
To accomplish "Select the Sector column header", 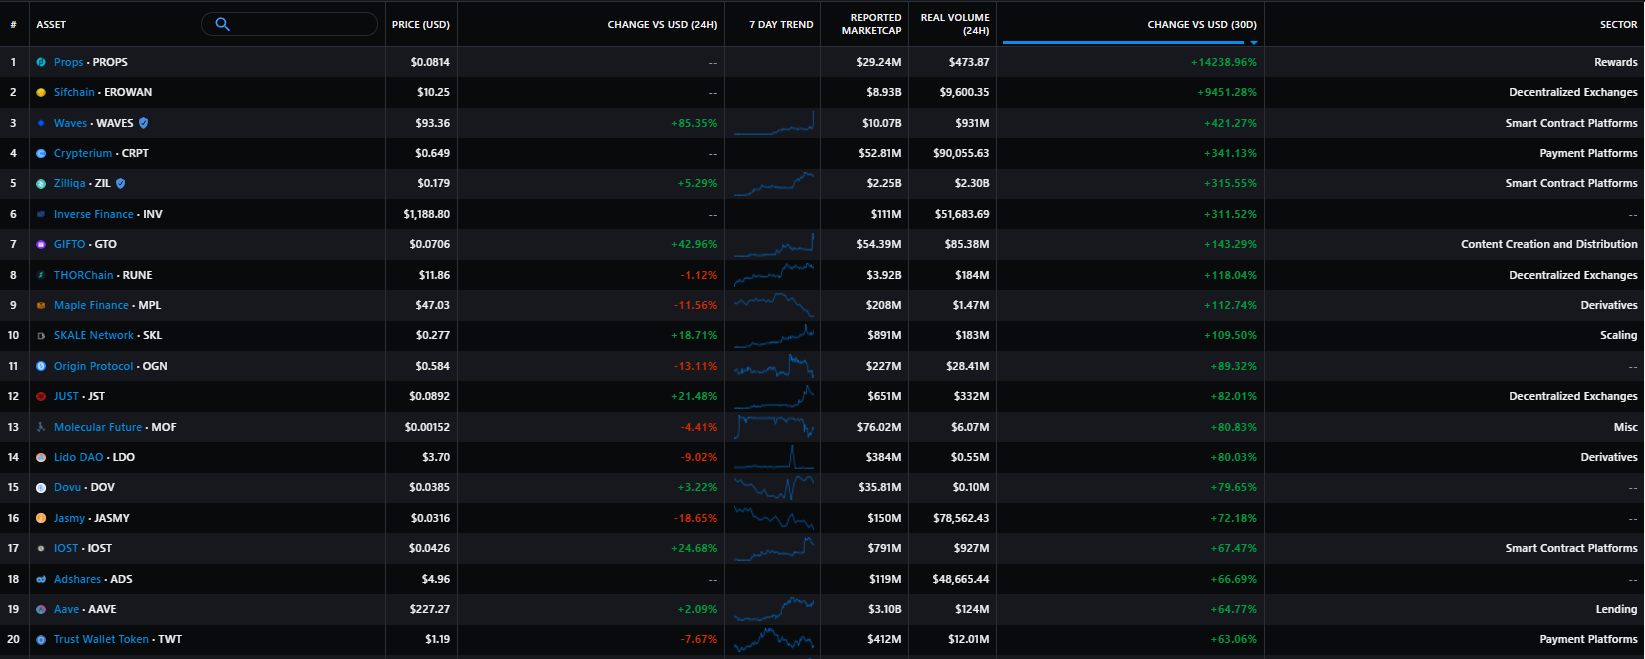I will click(1618, 24).
